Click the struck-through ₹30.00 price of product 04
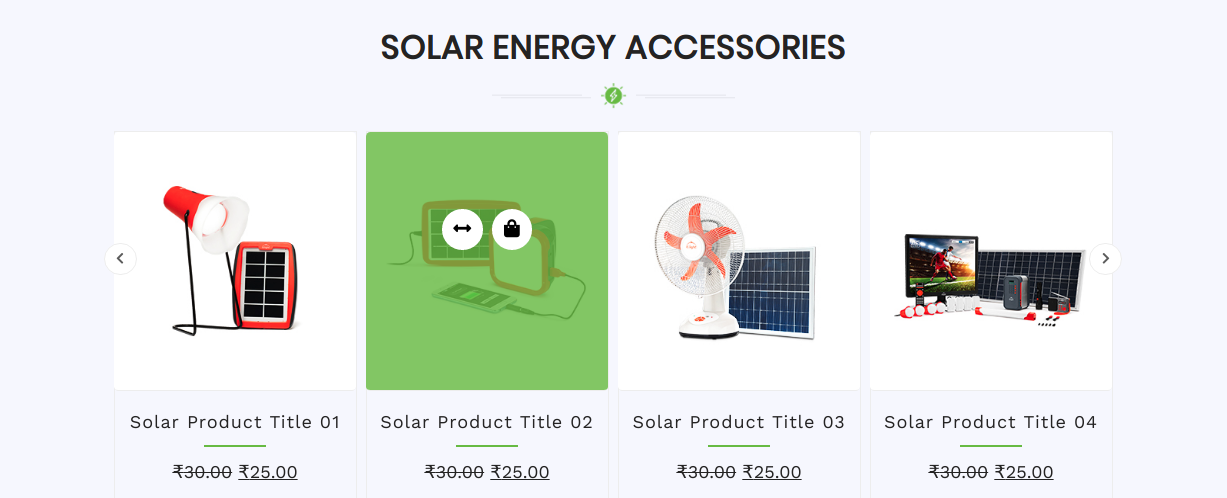Viewport: 1227px width, 498px height. 958,472
